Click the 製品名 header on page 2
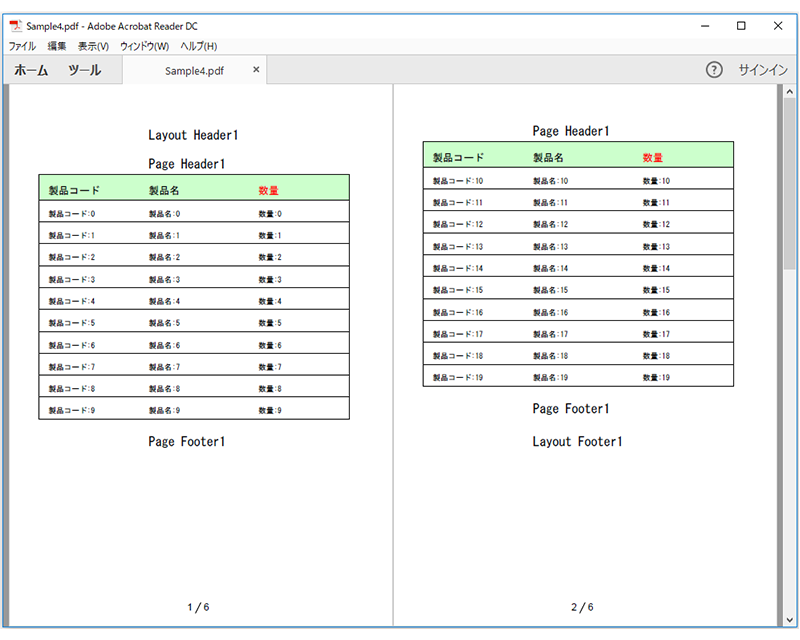This screenshot has height=640, width=800. 548,158
